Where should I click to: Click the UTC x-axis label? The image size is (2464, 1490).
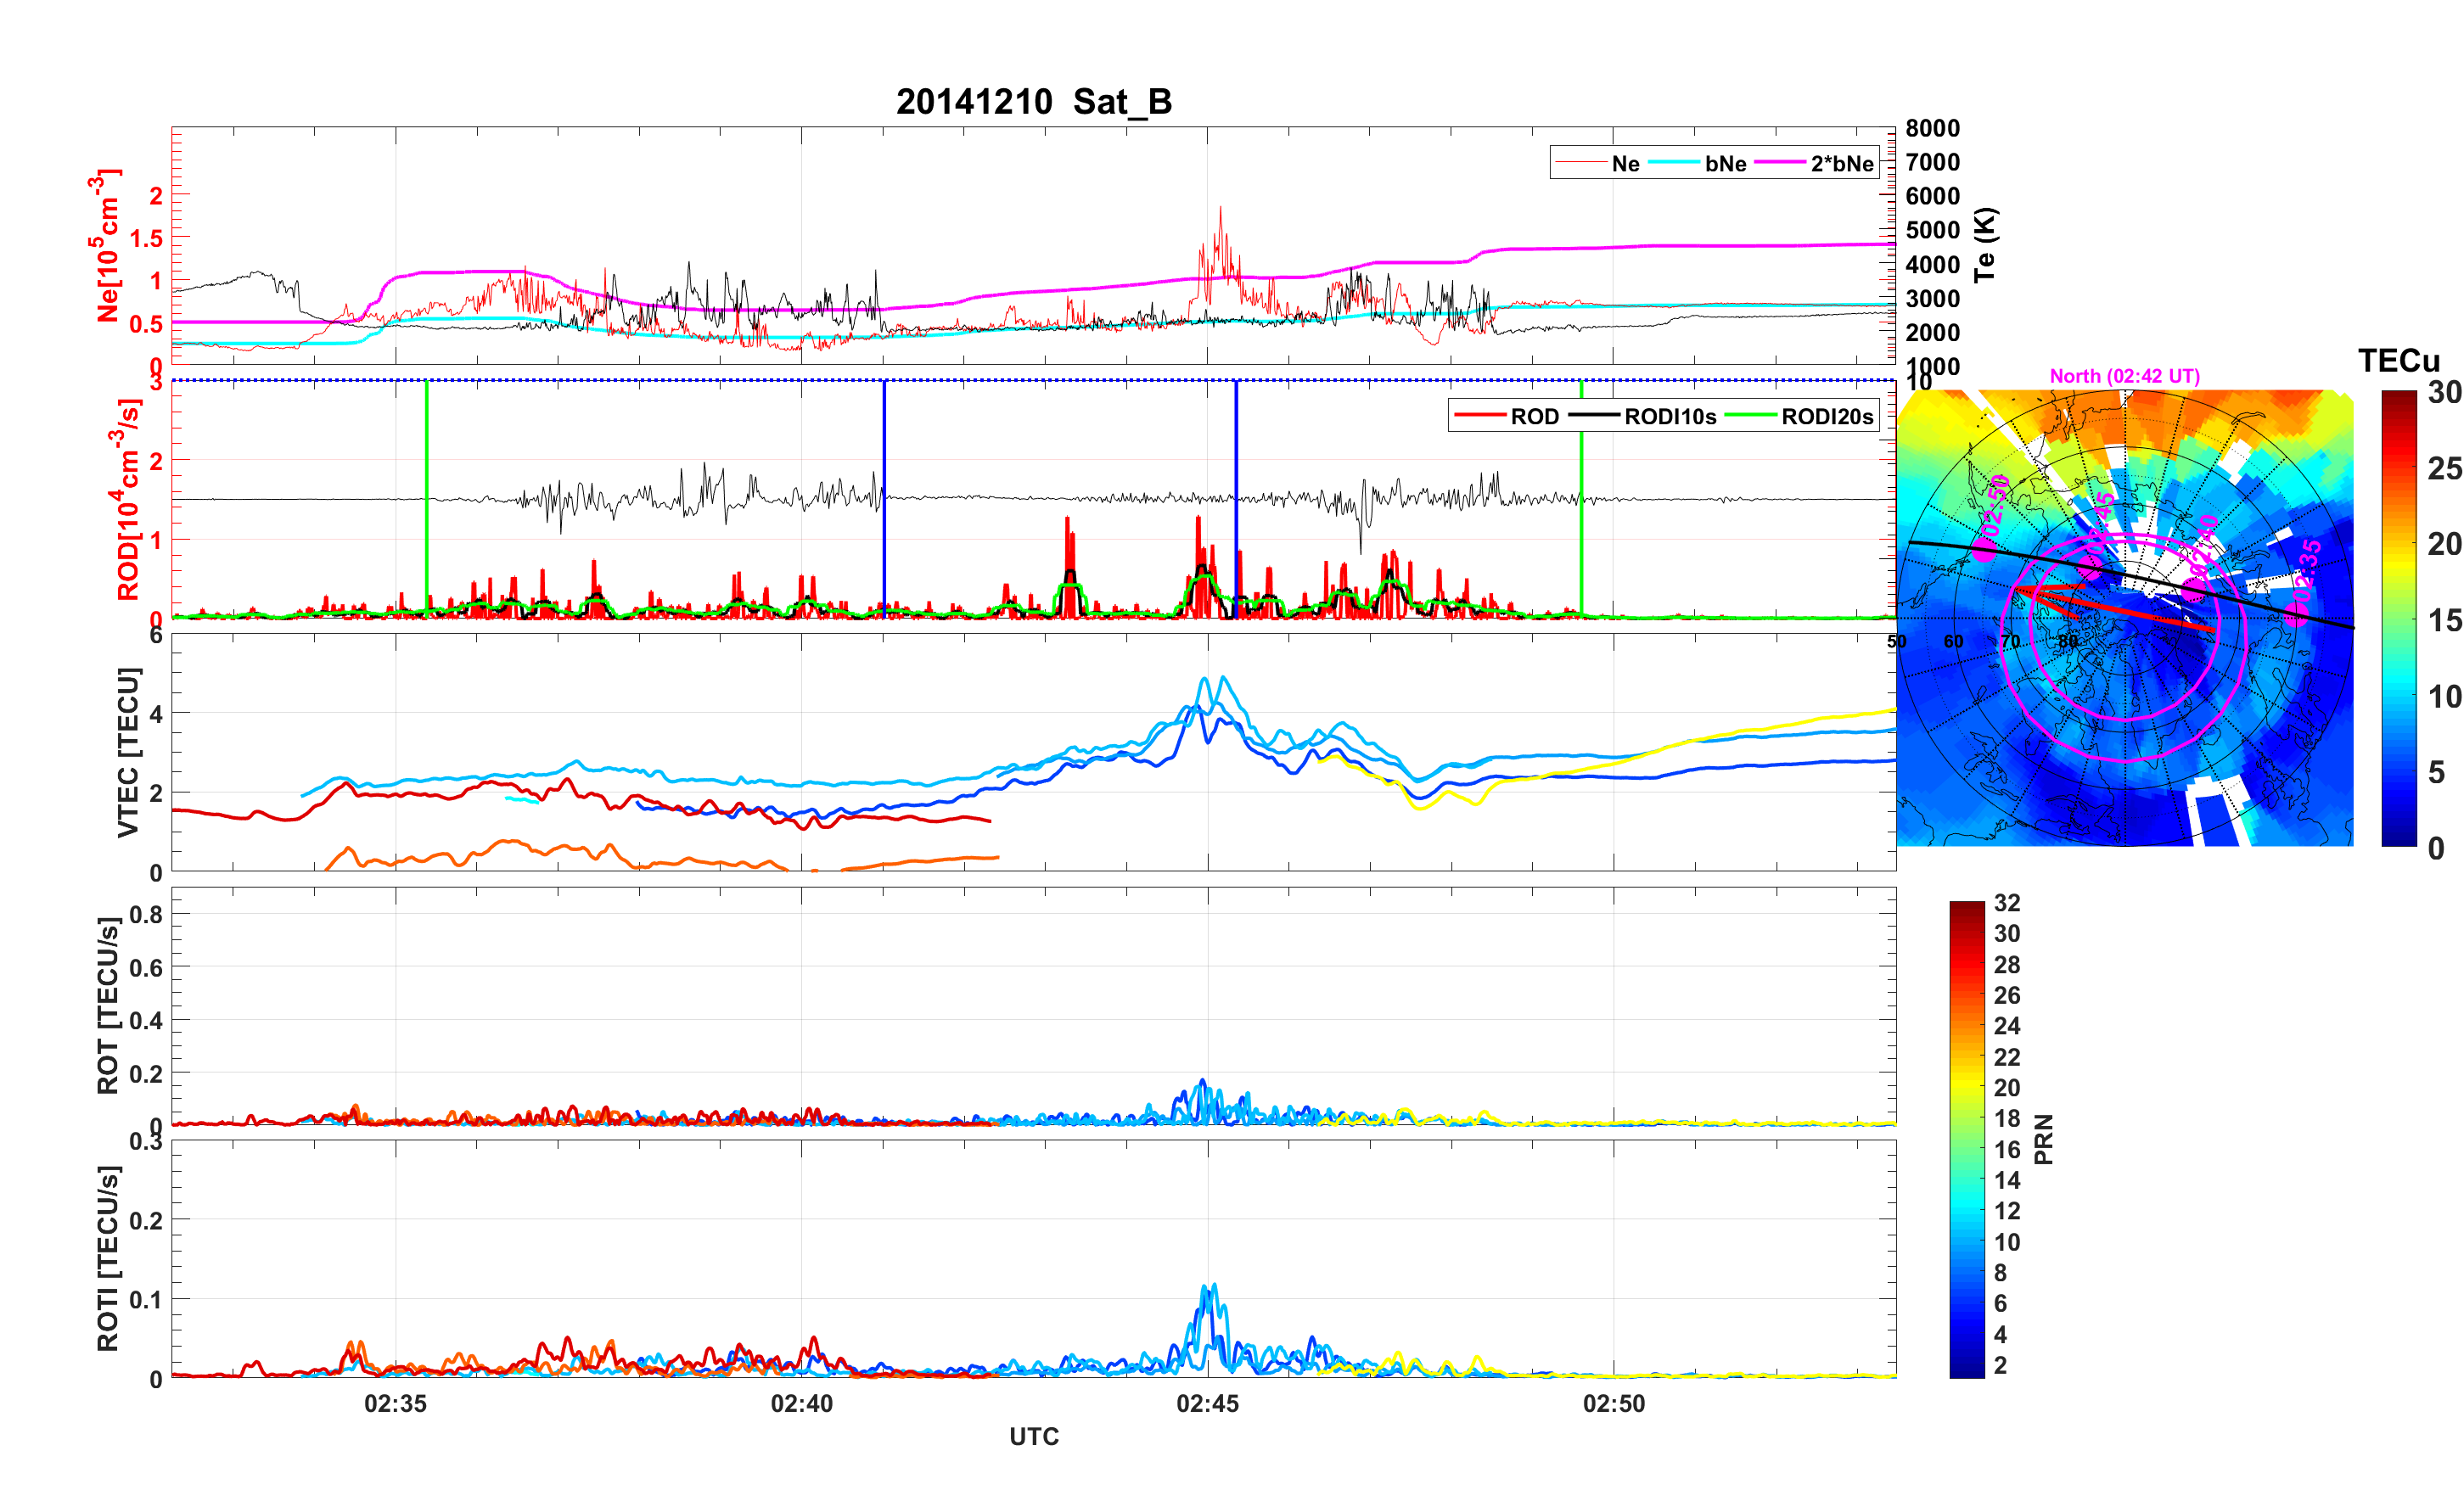(1033, 1436)
